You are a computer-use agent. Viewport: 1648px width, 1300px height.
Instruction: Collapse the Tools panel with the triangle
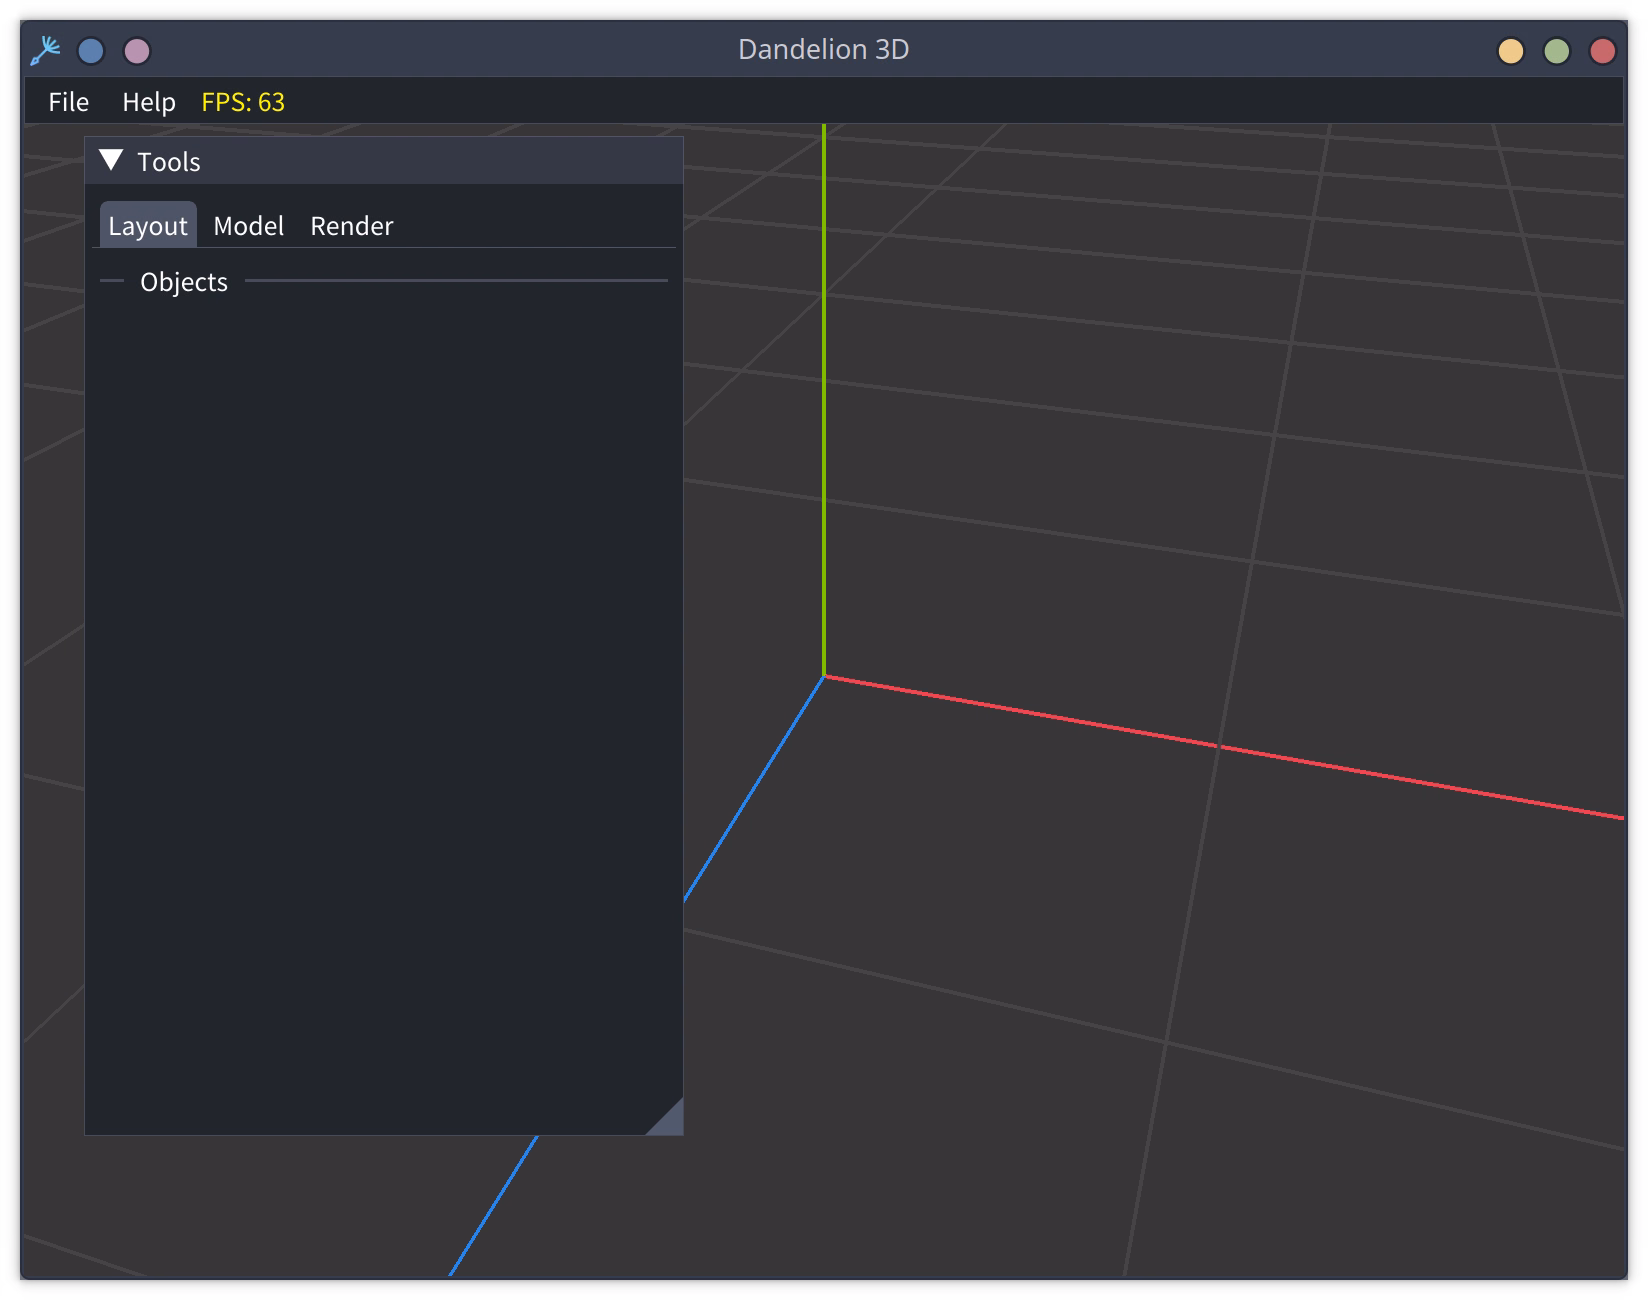111,160
